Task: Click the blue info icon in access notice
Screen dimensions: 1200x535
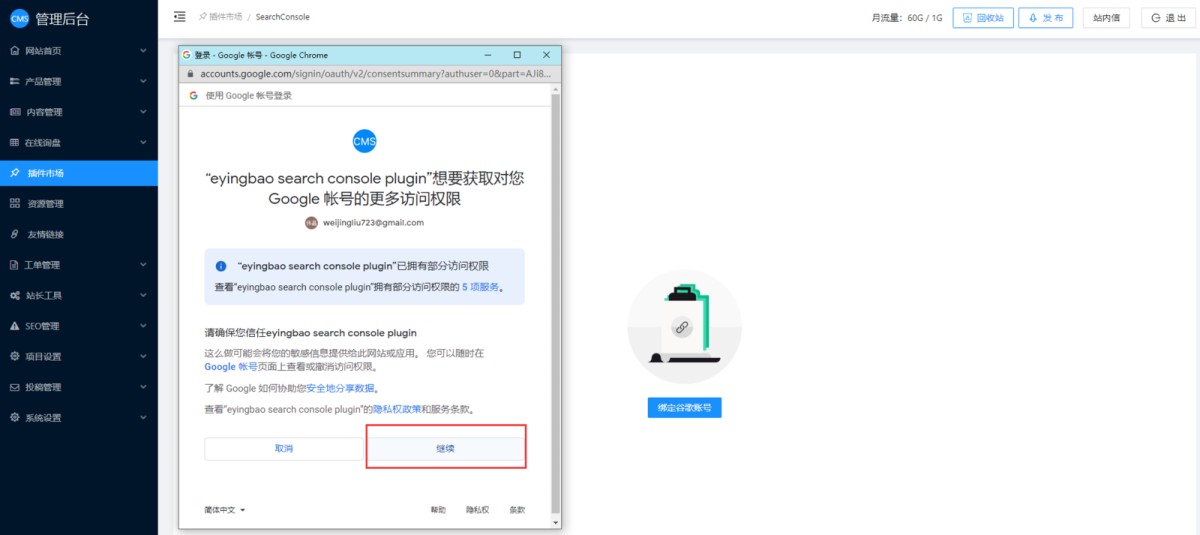Action: 220,266
